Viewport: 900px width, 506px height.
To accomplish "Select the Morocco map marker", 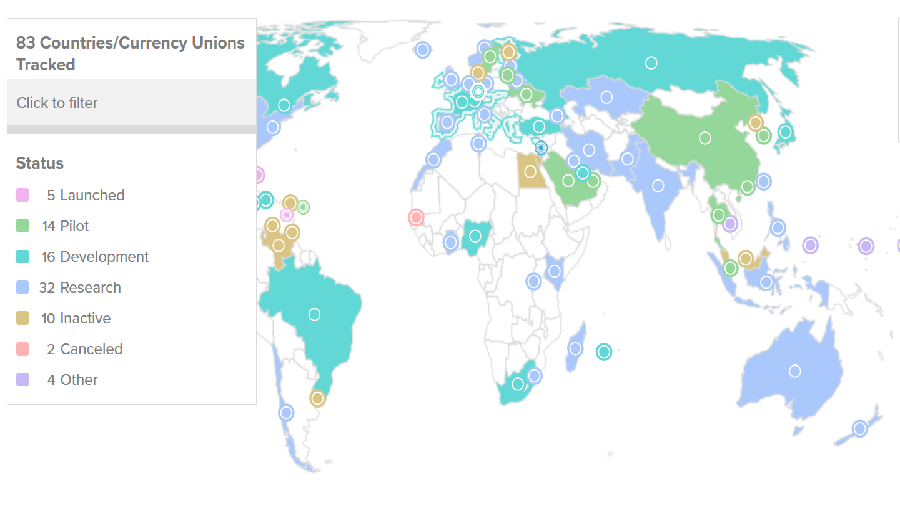I will click(433, 160).
